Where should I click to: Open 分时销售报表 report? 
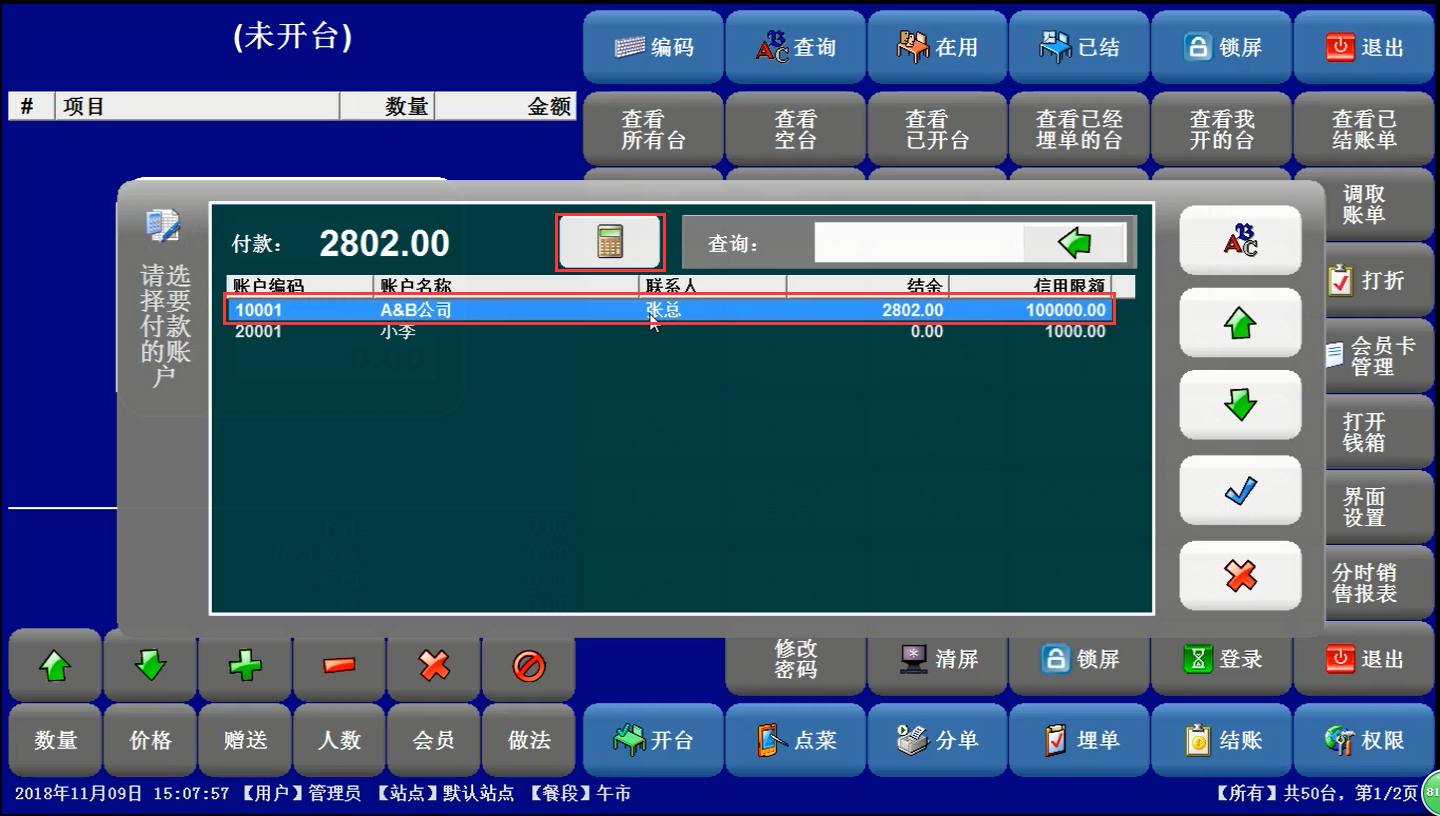pos(1378,583)
